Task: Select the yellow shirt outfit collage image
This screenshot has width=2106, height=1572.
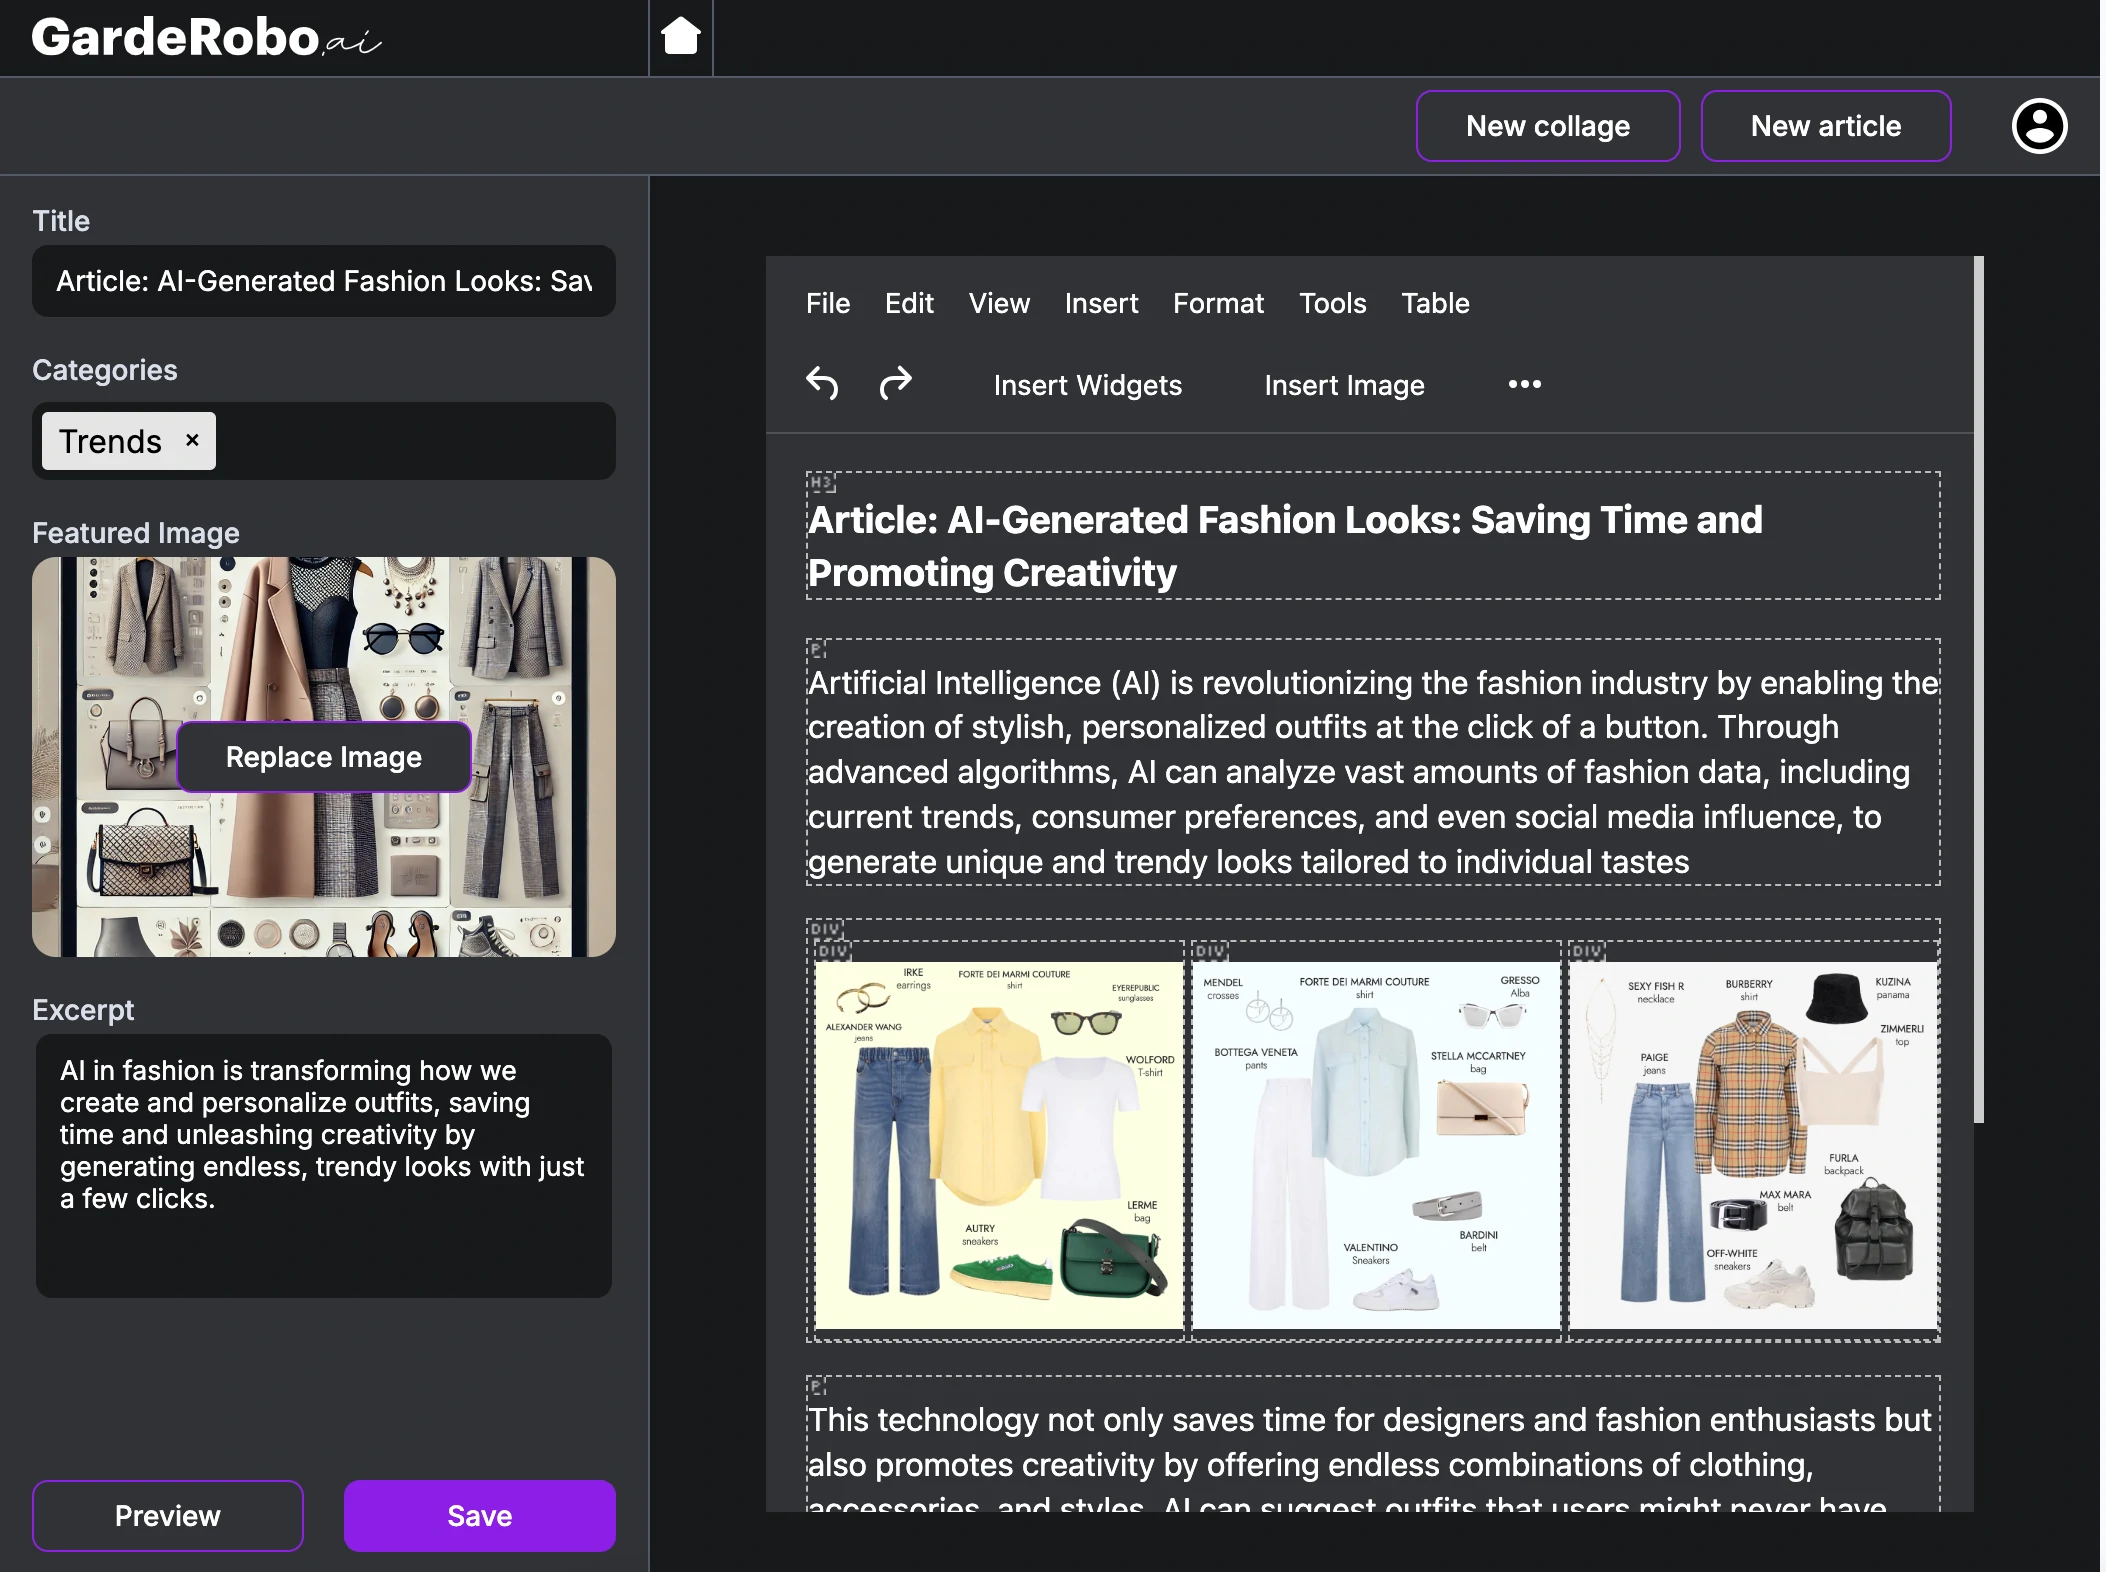Action: [998, 1144]
